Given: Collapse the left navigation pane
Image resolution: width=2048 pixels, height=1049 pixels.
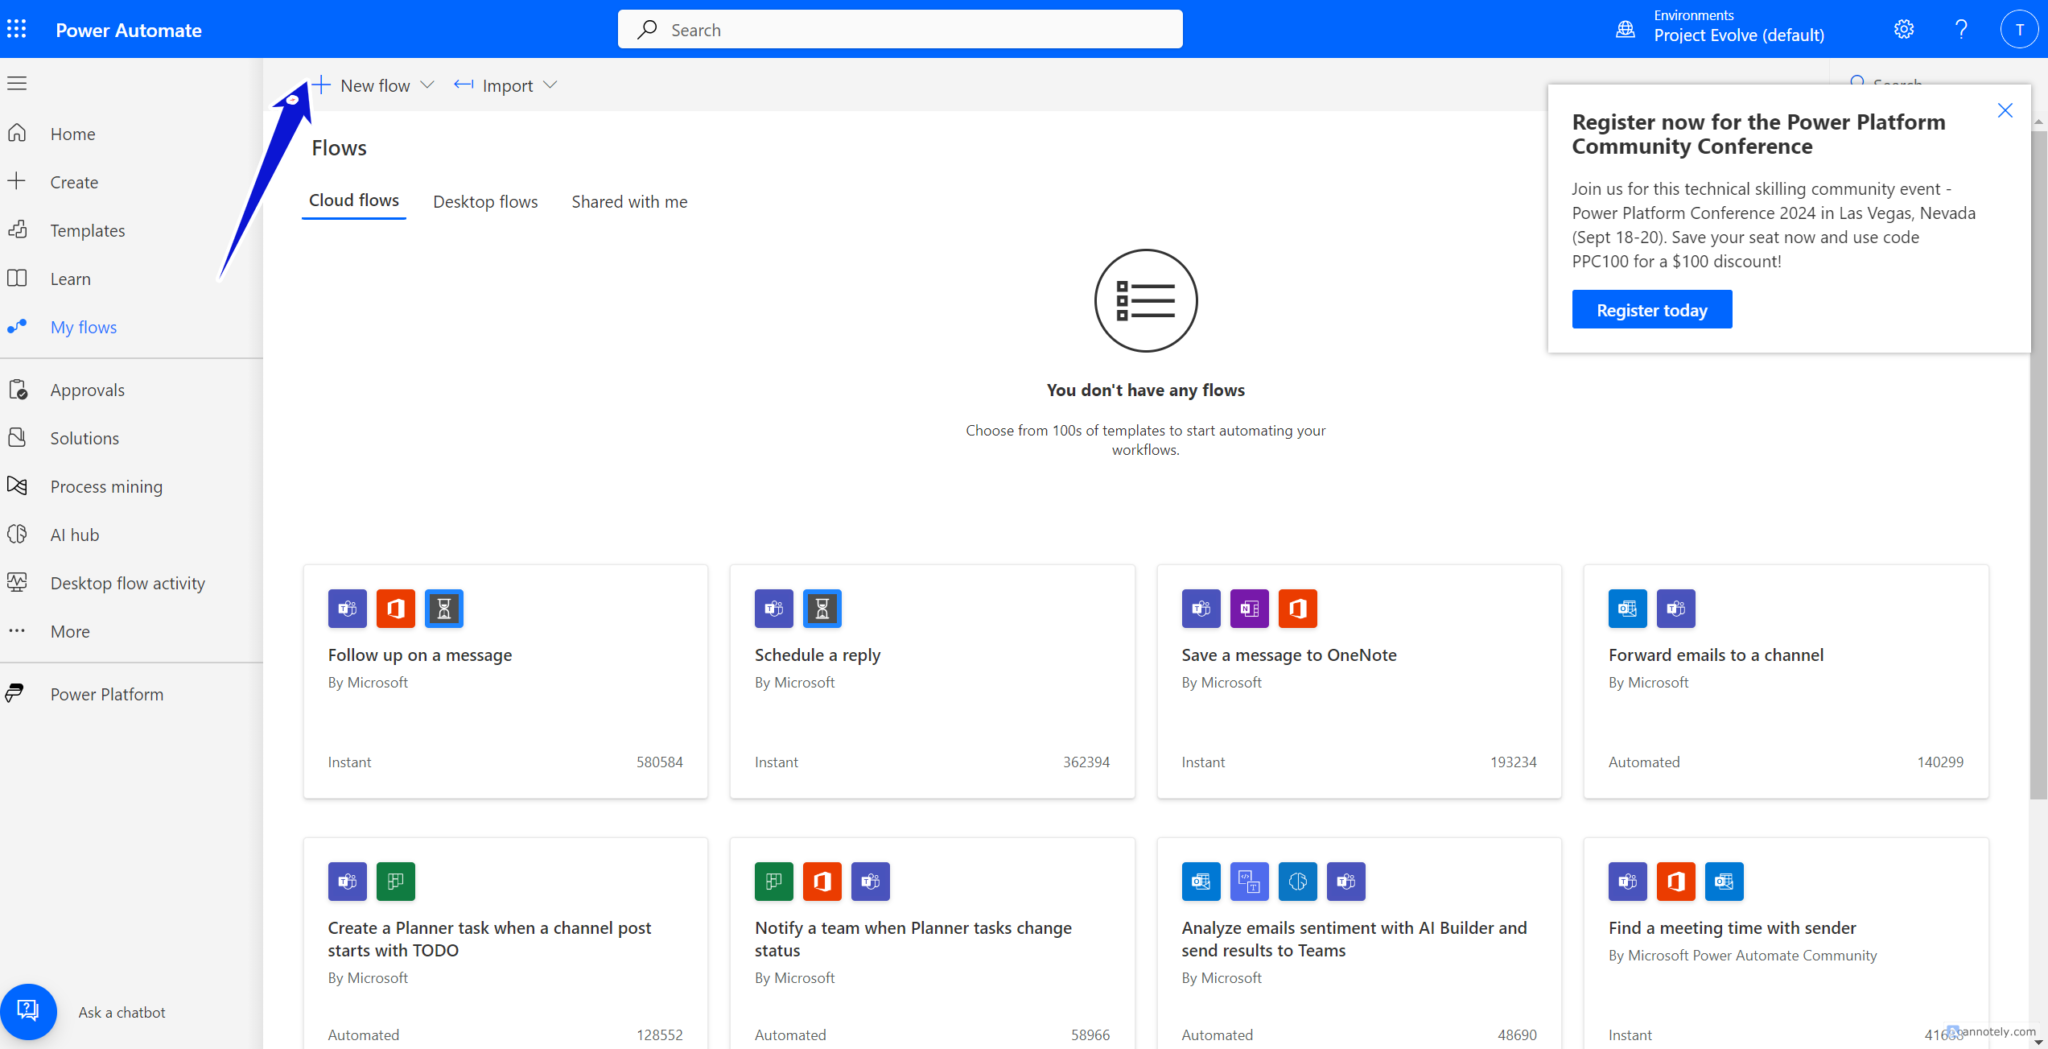Looking at the screenshot, I should pyautogui.click(x=17, y=83).
